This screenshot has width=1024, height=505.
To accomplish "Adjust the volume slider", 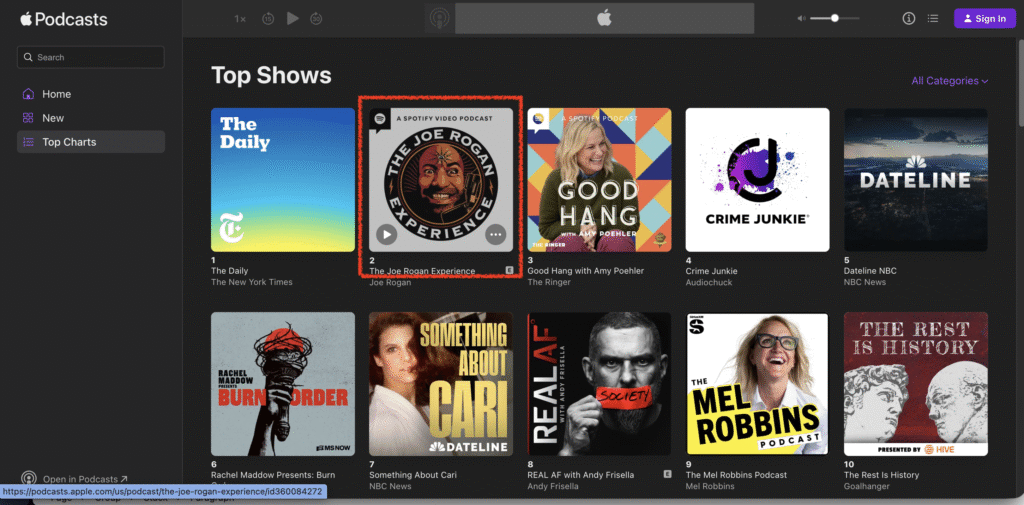I will click(x=834, y=18).
